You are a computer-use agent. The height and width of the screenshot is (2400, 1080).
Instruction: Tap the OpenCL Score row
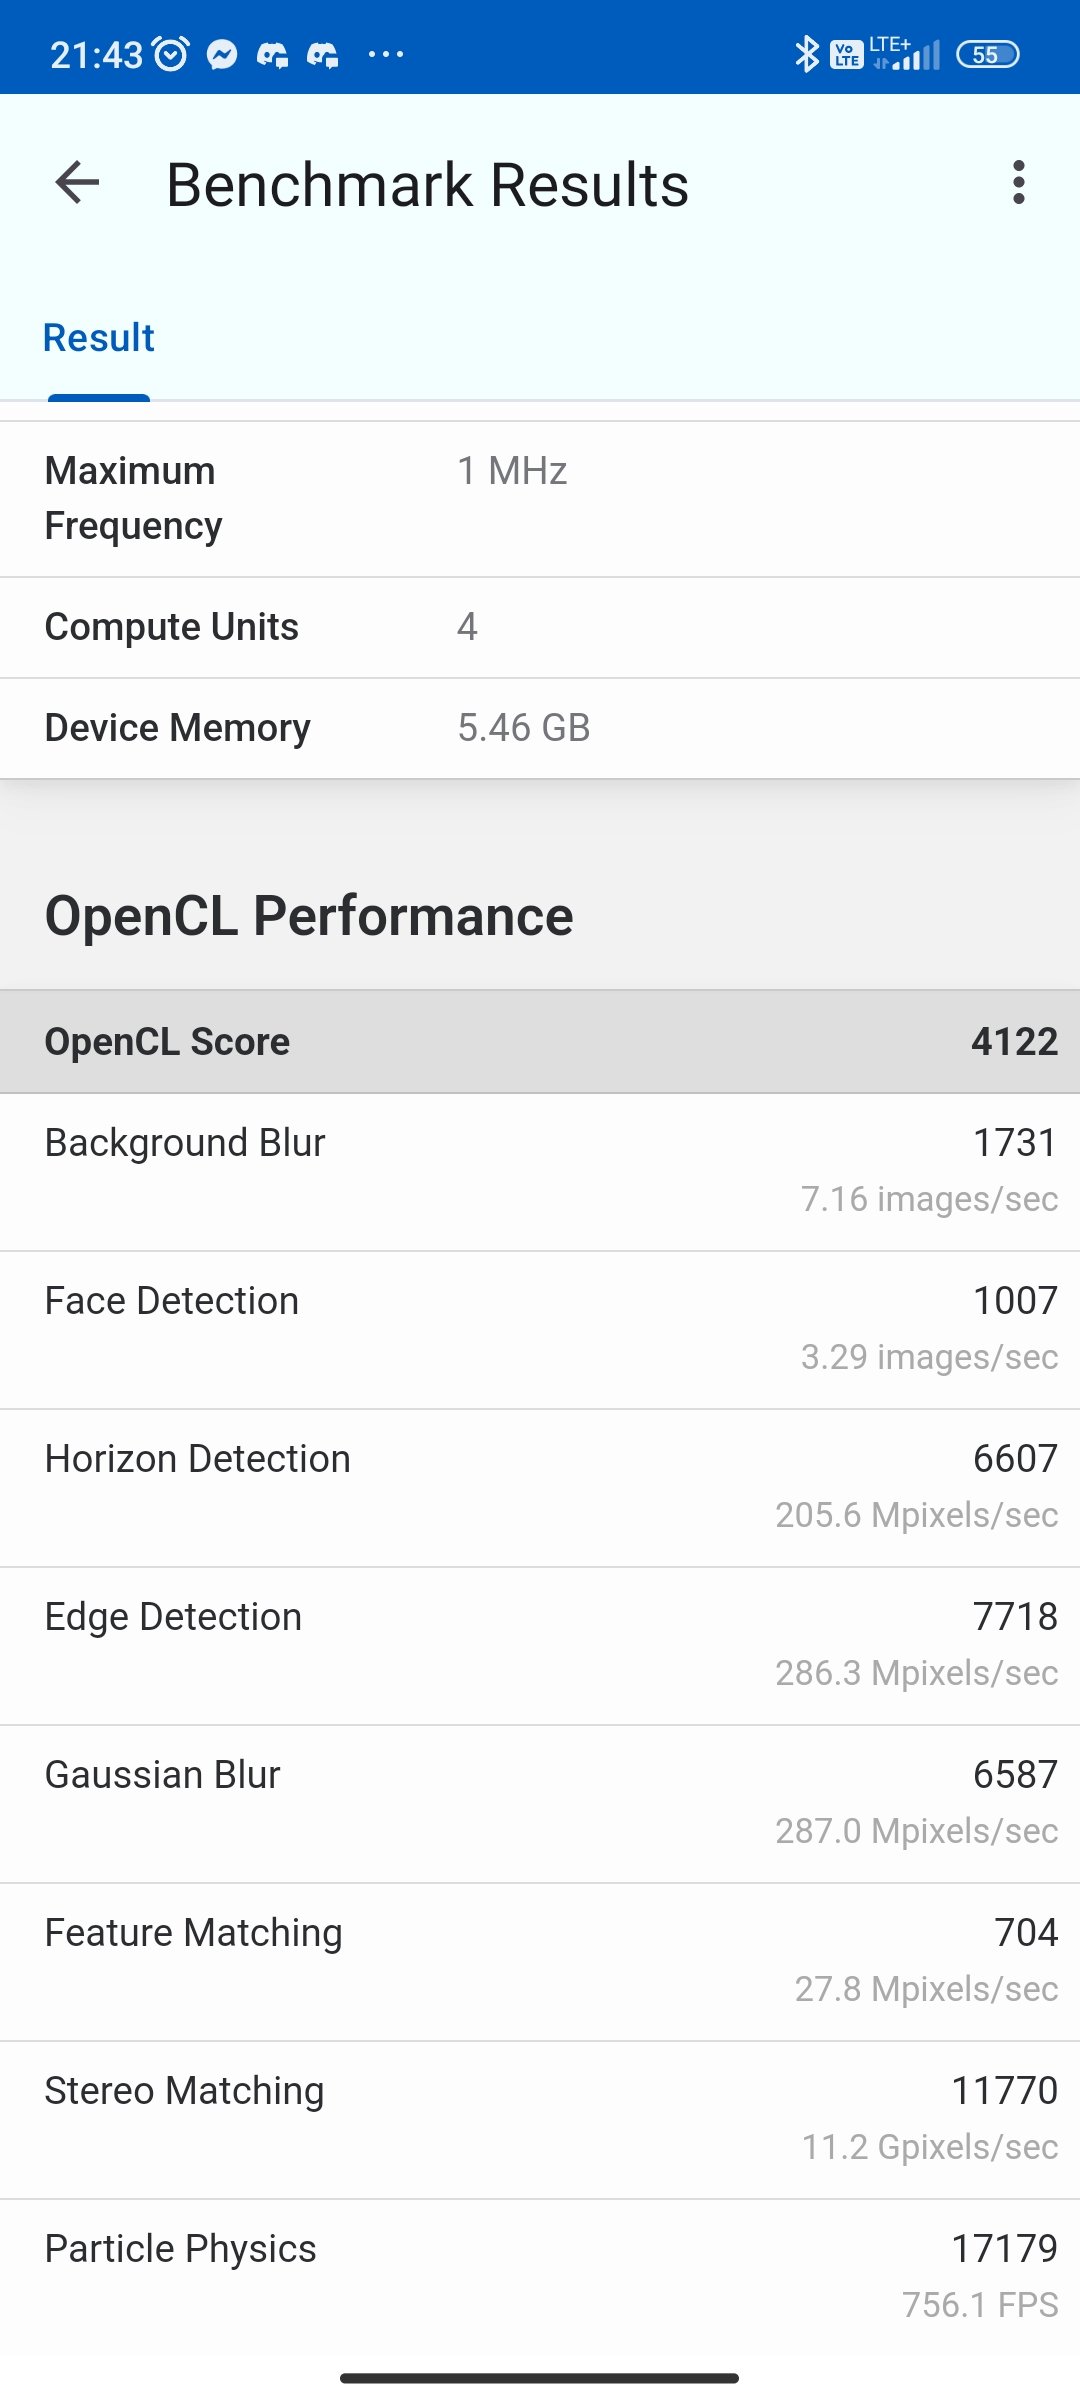(x=540, y=1042)
